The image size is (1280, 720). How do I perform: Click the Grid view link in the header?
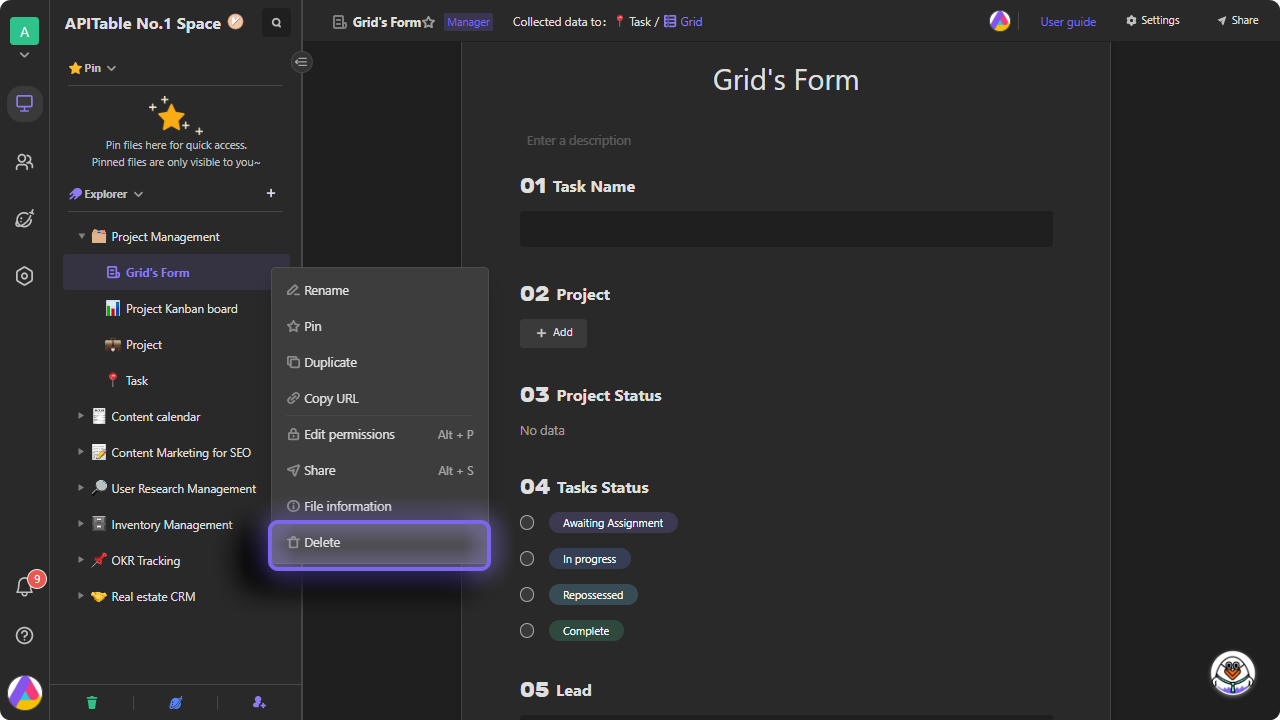coord(683,21)
